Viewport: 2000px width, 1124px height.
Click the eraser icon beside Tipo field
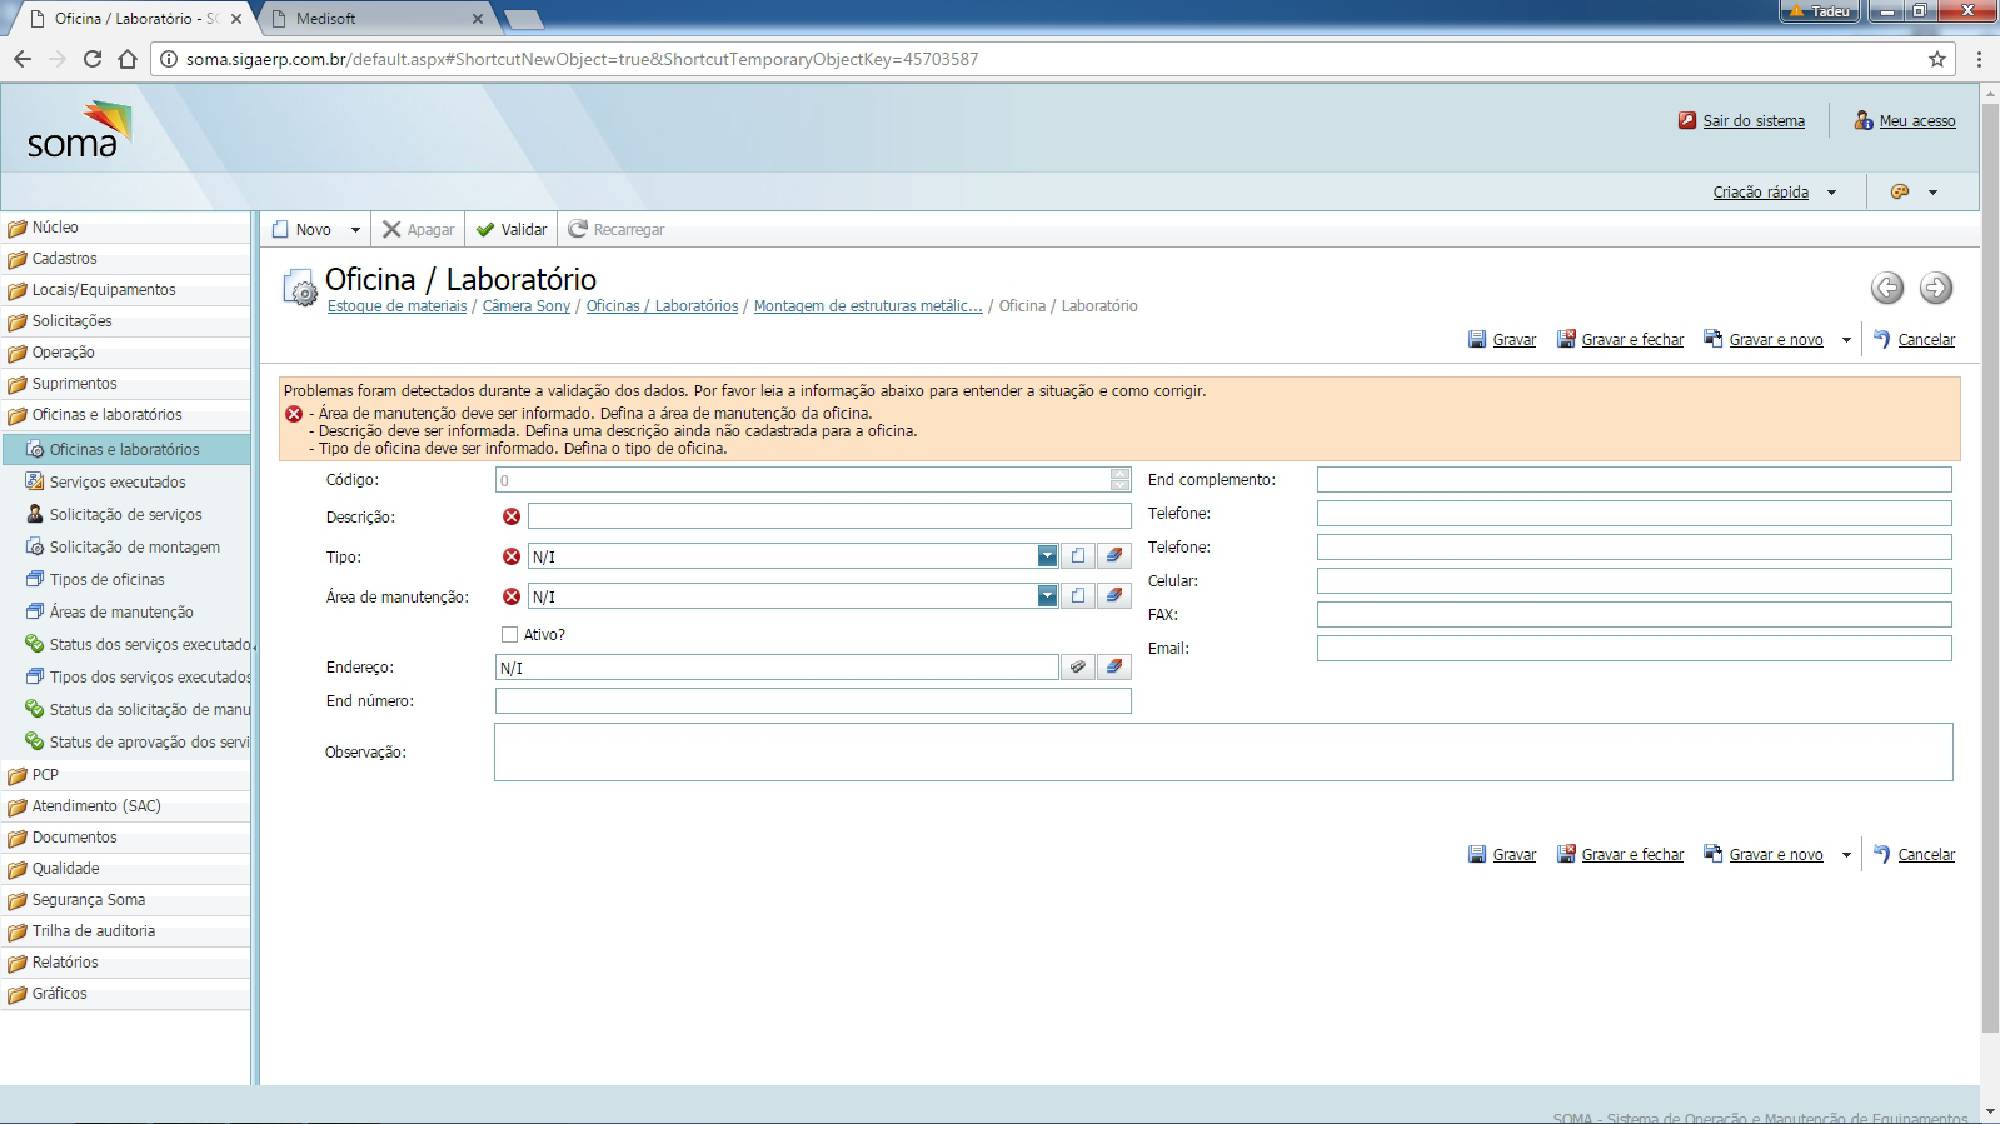point(1113,556)
